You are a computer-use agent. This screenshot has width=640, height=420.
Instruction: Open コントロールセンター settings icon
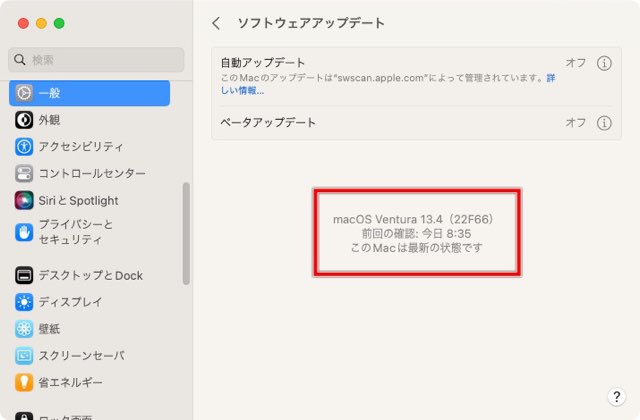[24, 173]
